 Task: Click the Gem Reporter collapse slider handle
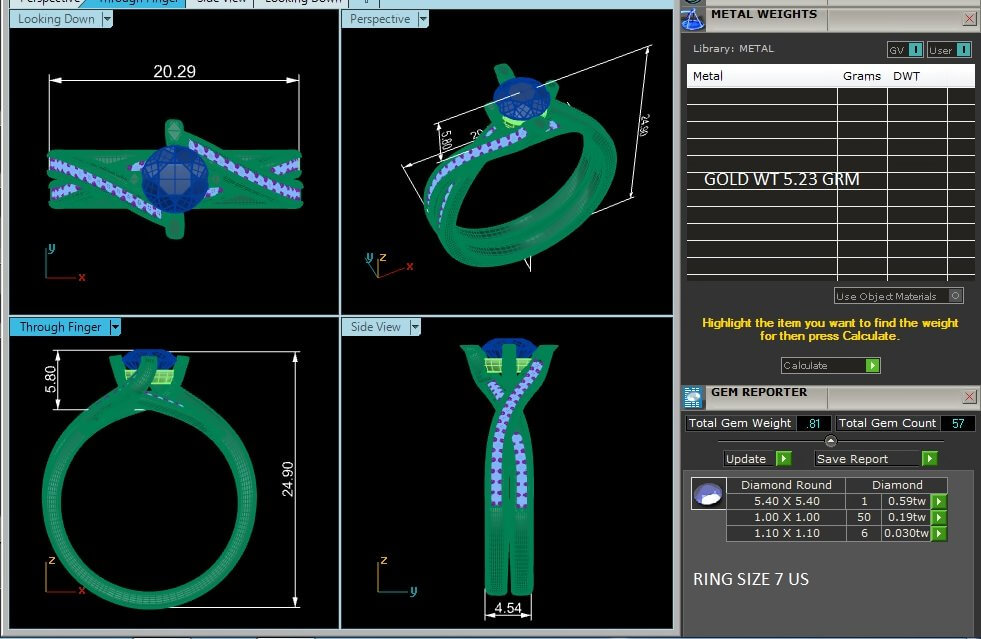[x=830, y=441]
